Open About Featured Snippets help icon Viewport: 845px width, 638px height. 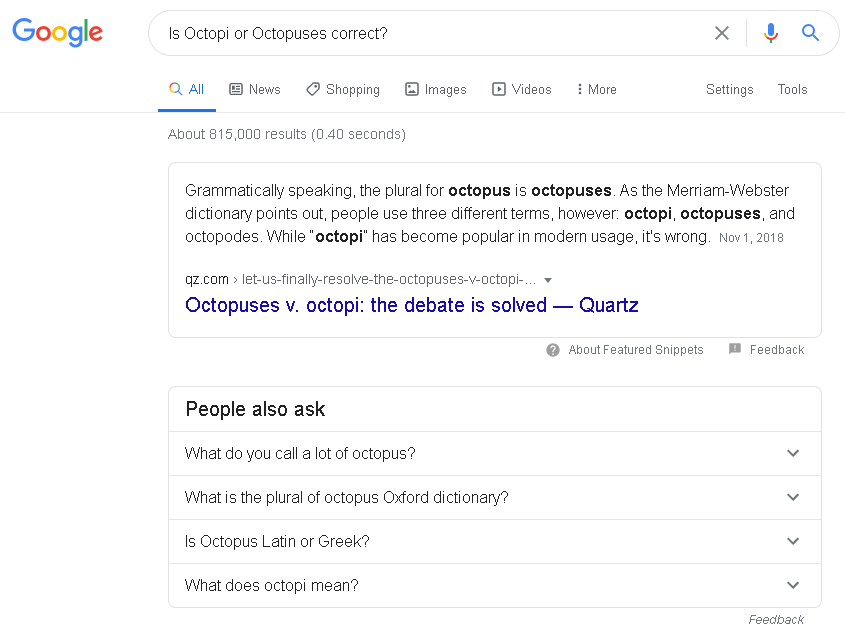[x=552, y=350]
